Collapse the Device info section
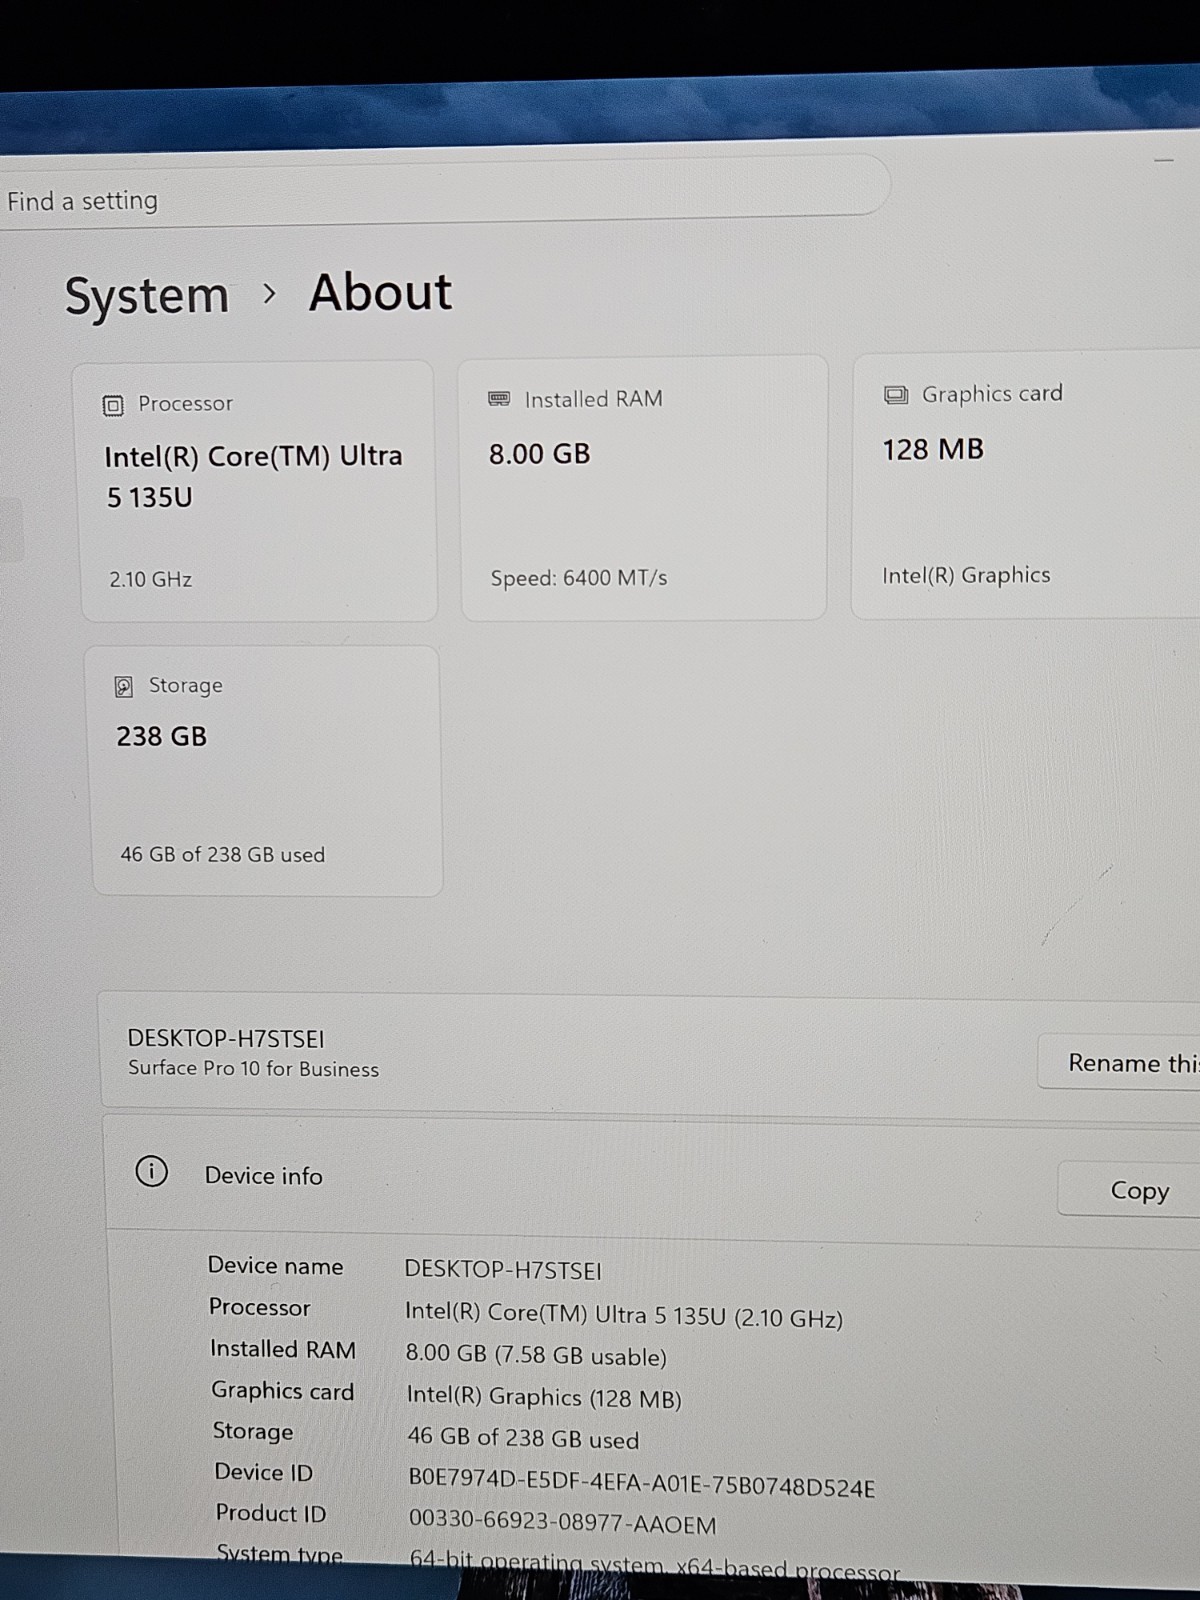Image resolution: width=1200 pixels, height=1600 pixels. (650, 1175)
